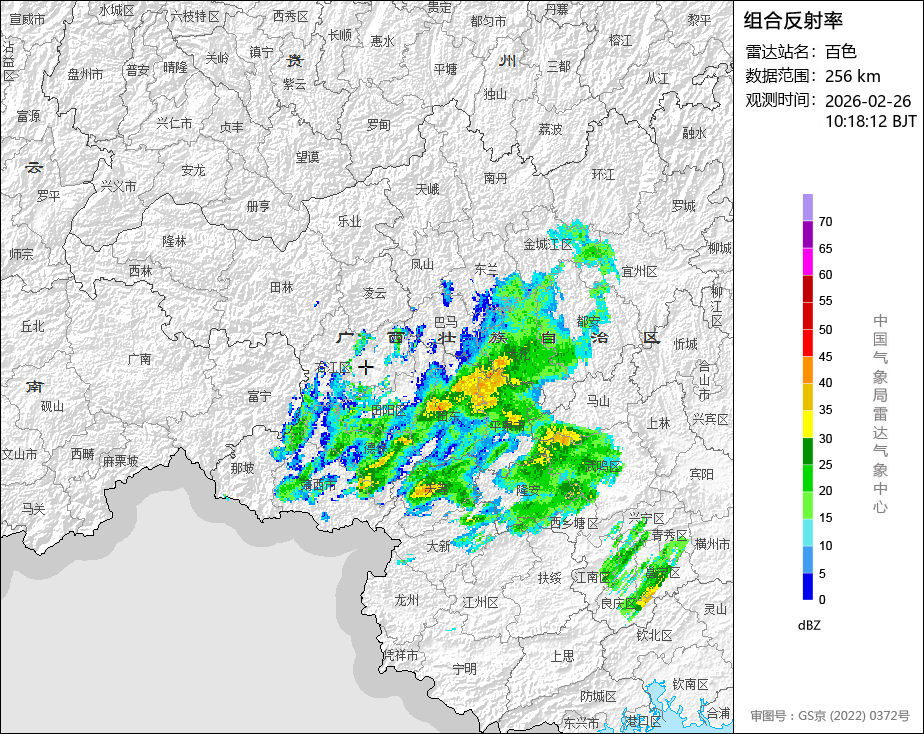Click the 广南 map label
Screen dimensions: 924x734
139,359
